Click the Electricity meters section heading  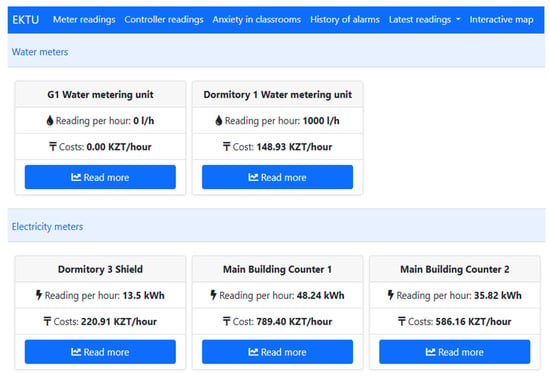tap(47, 227)
